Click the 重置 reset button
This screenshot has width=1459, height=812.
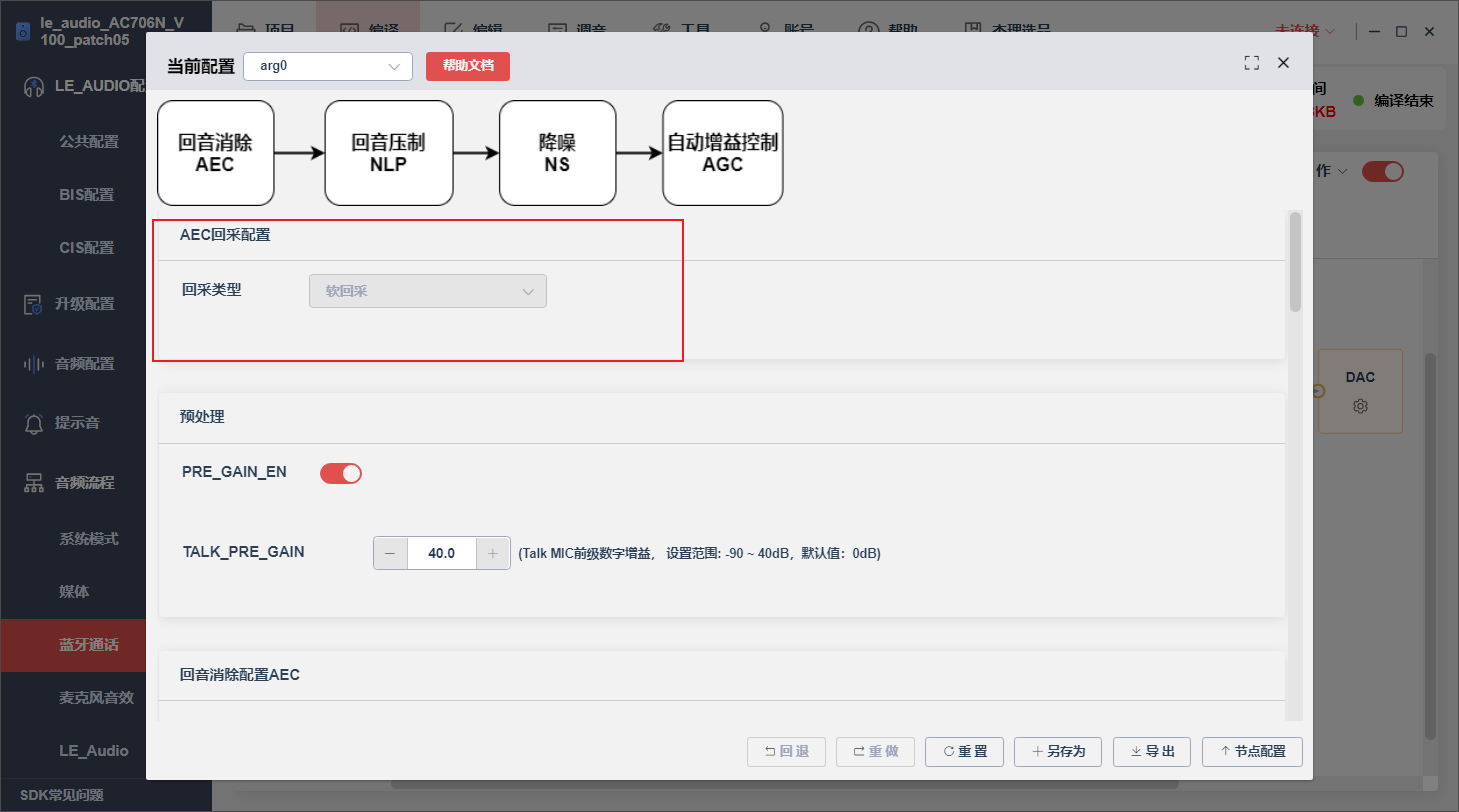pyautogui.click(x=964, y=752)
